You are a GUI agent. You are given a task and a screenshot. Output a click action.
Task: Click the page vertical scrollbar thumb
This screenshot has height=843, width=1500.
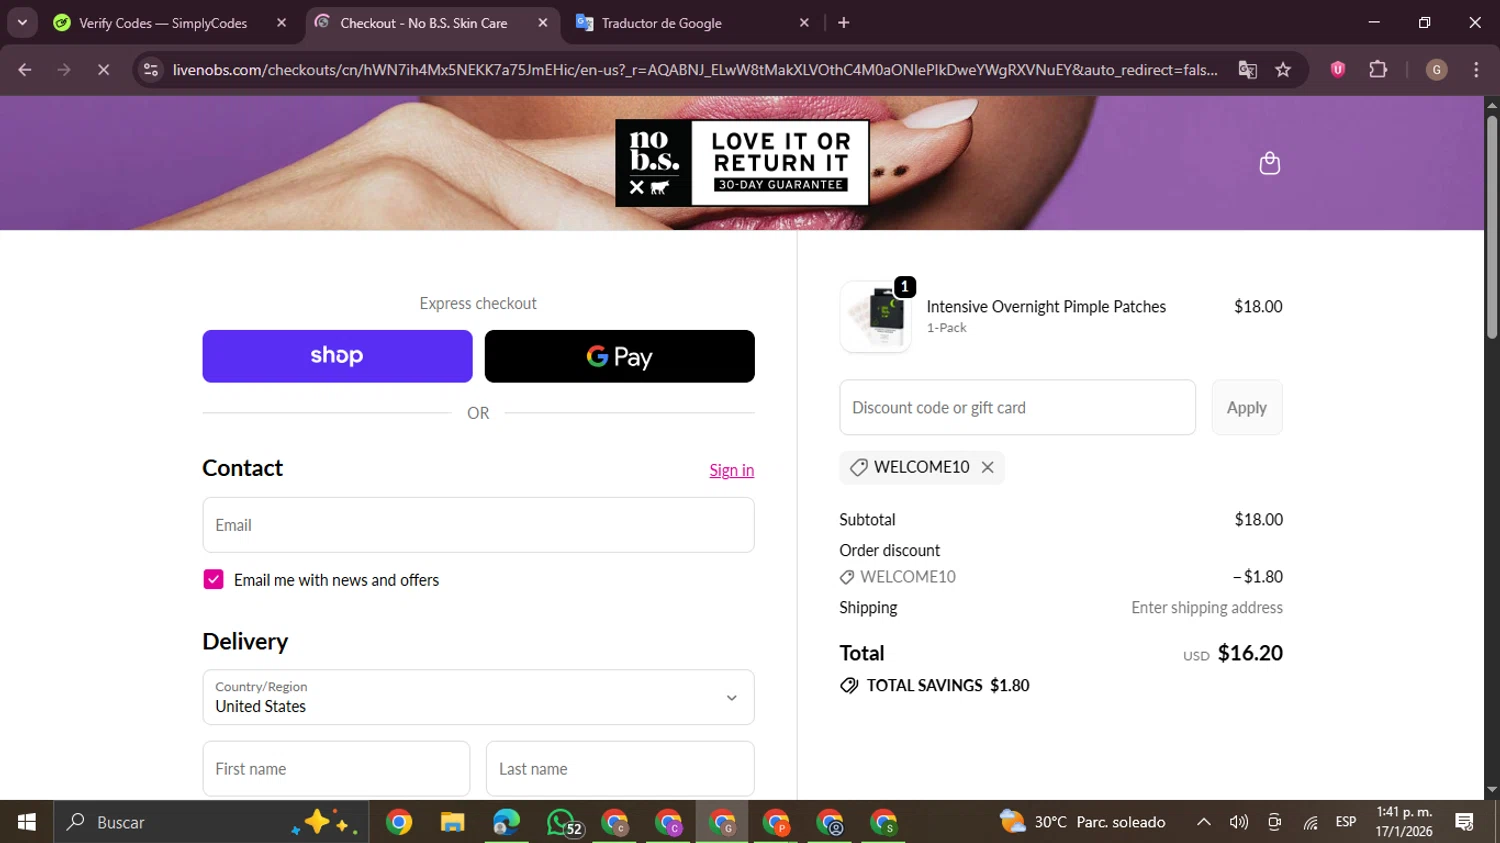tap(1492, 228)
